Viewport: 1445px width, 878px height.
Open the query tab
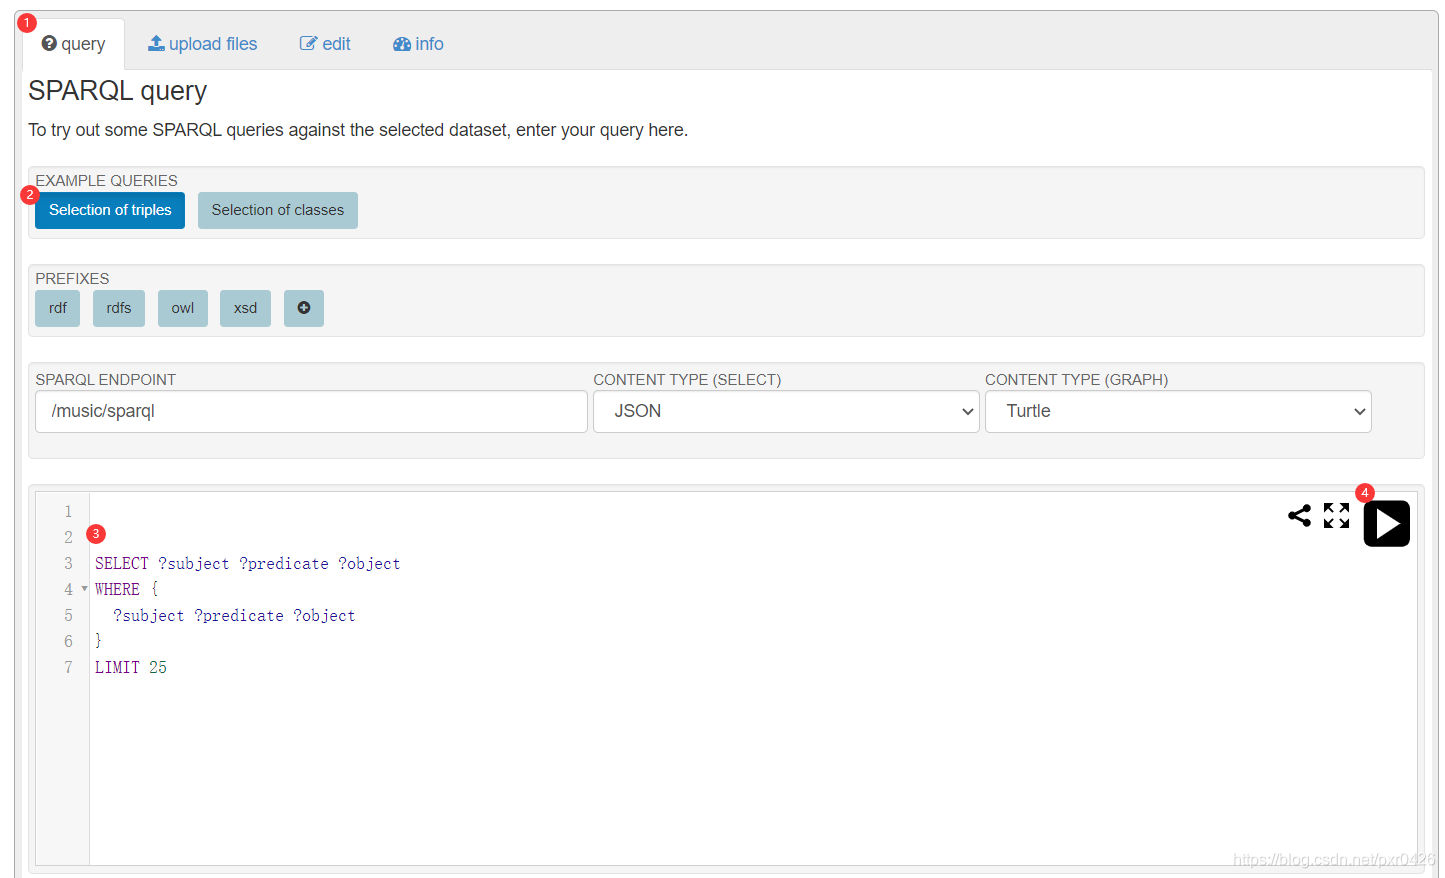(74, 44)
